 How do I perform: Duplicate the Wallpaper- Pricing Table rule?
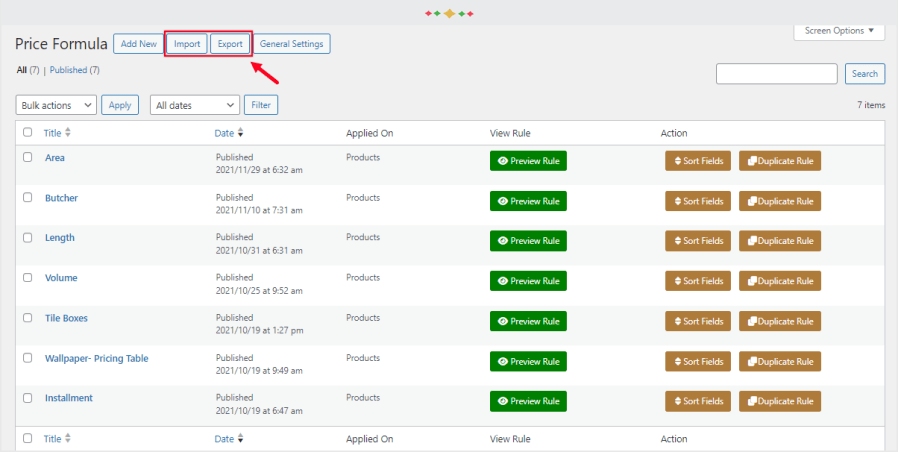coord(779,361)
